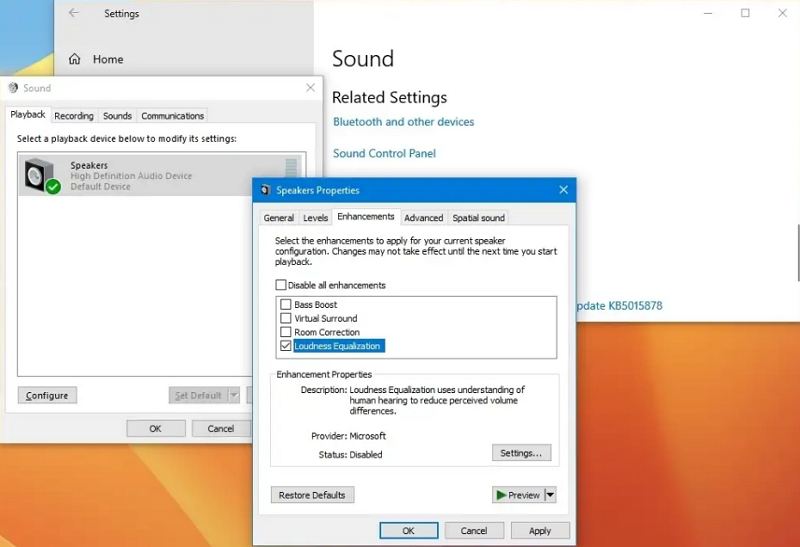Screen dimensions: 800x547
Task: Click the Speakers Properties title bar icon
Action: (265, 190)
